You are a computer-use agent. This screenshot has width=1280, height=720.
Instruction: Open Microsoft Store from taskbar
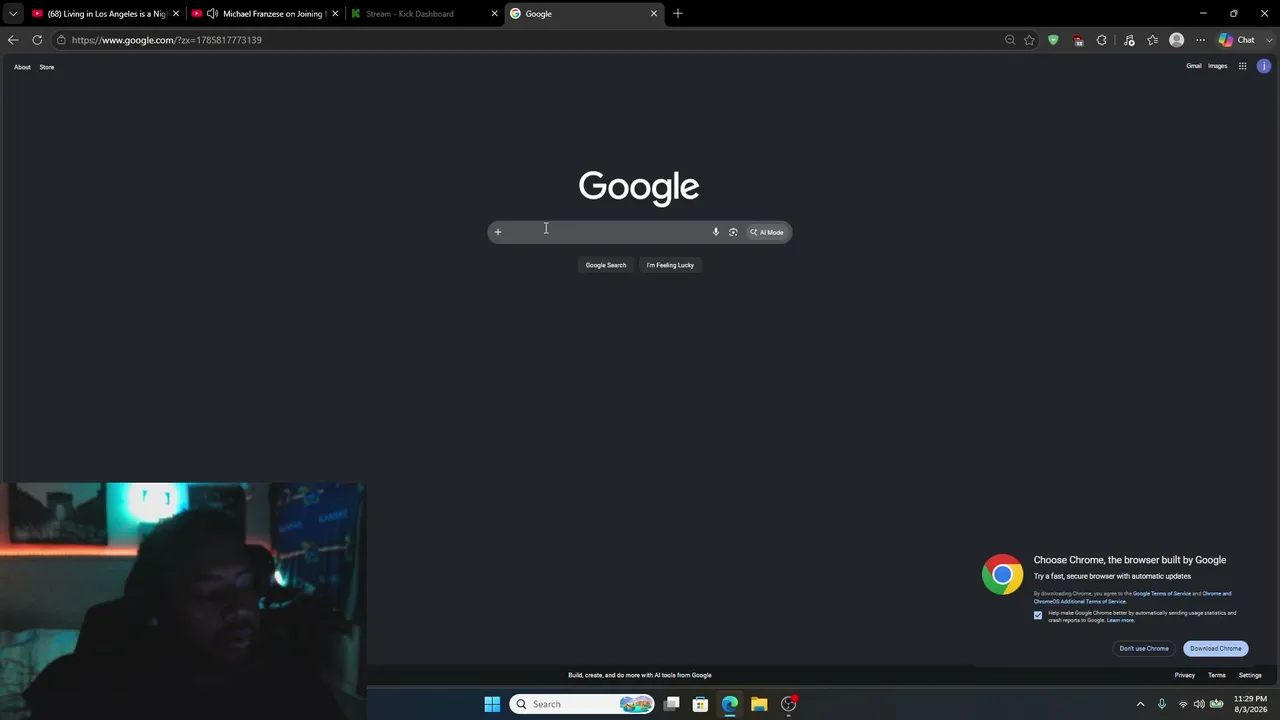[701, 704]
